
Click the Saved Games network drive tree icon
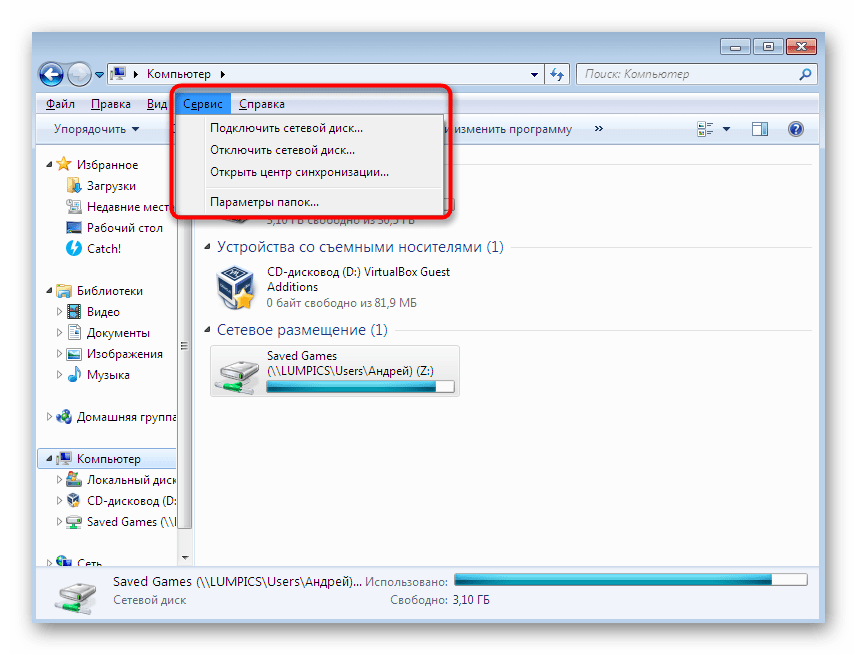(x=74, y=522)
